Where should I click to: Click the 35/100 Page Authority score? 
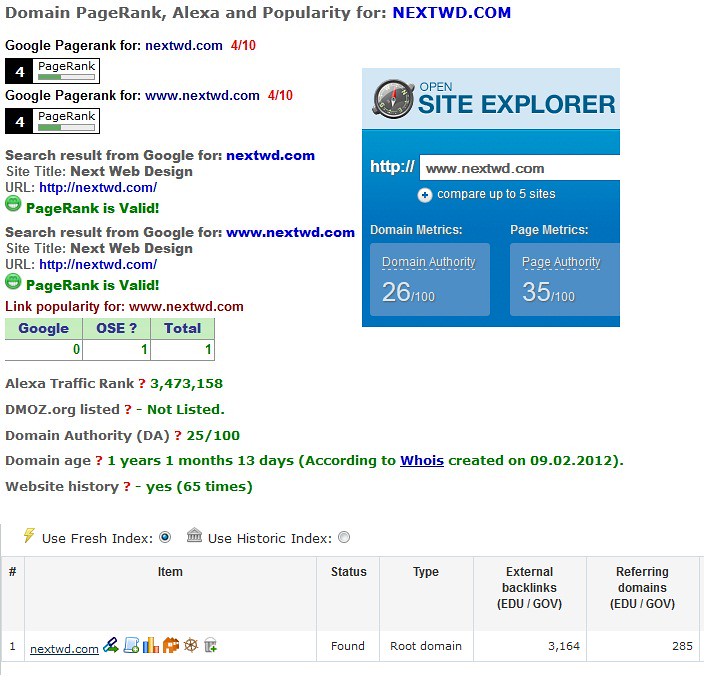pyautogui.click(x=548, y=292)
